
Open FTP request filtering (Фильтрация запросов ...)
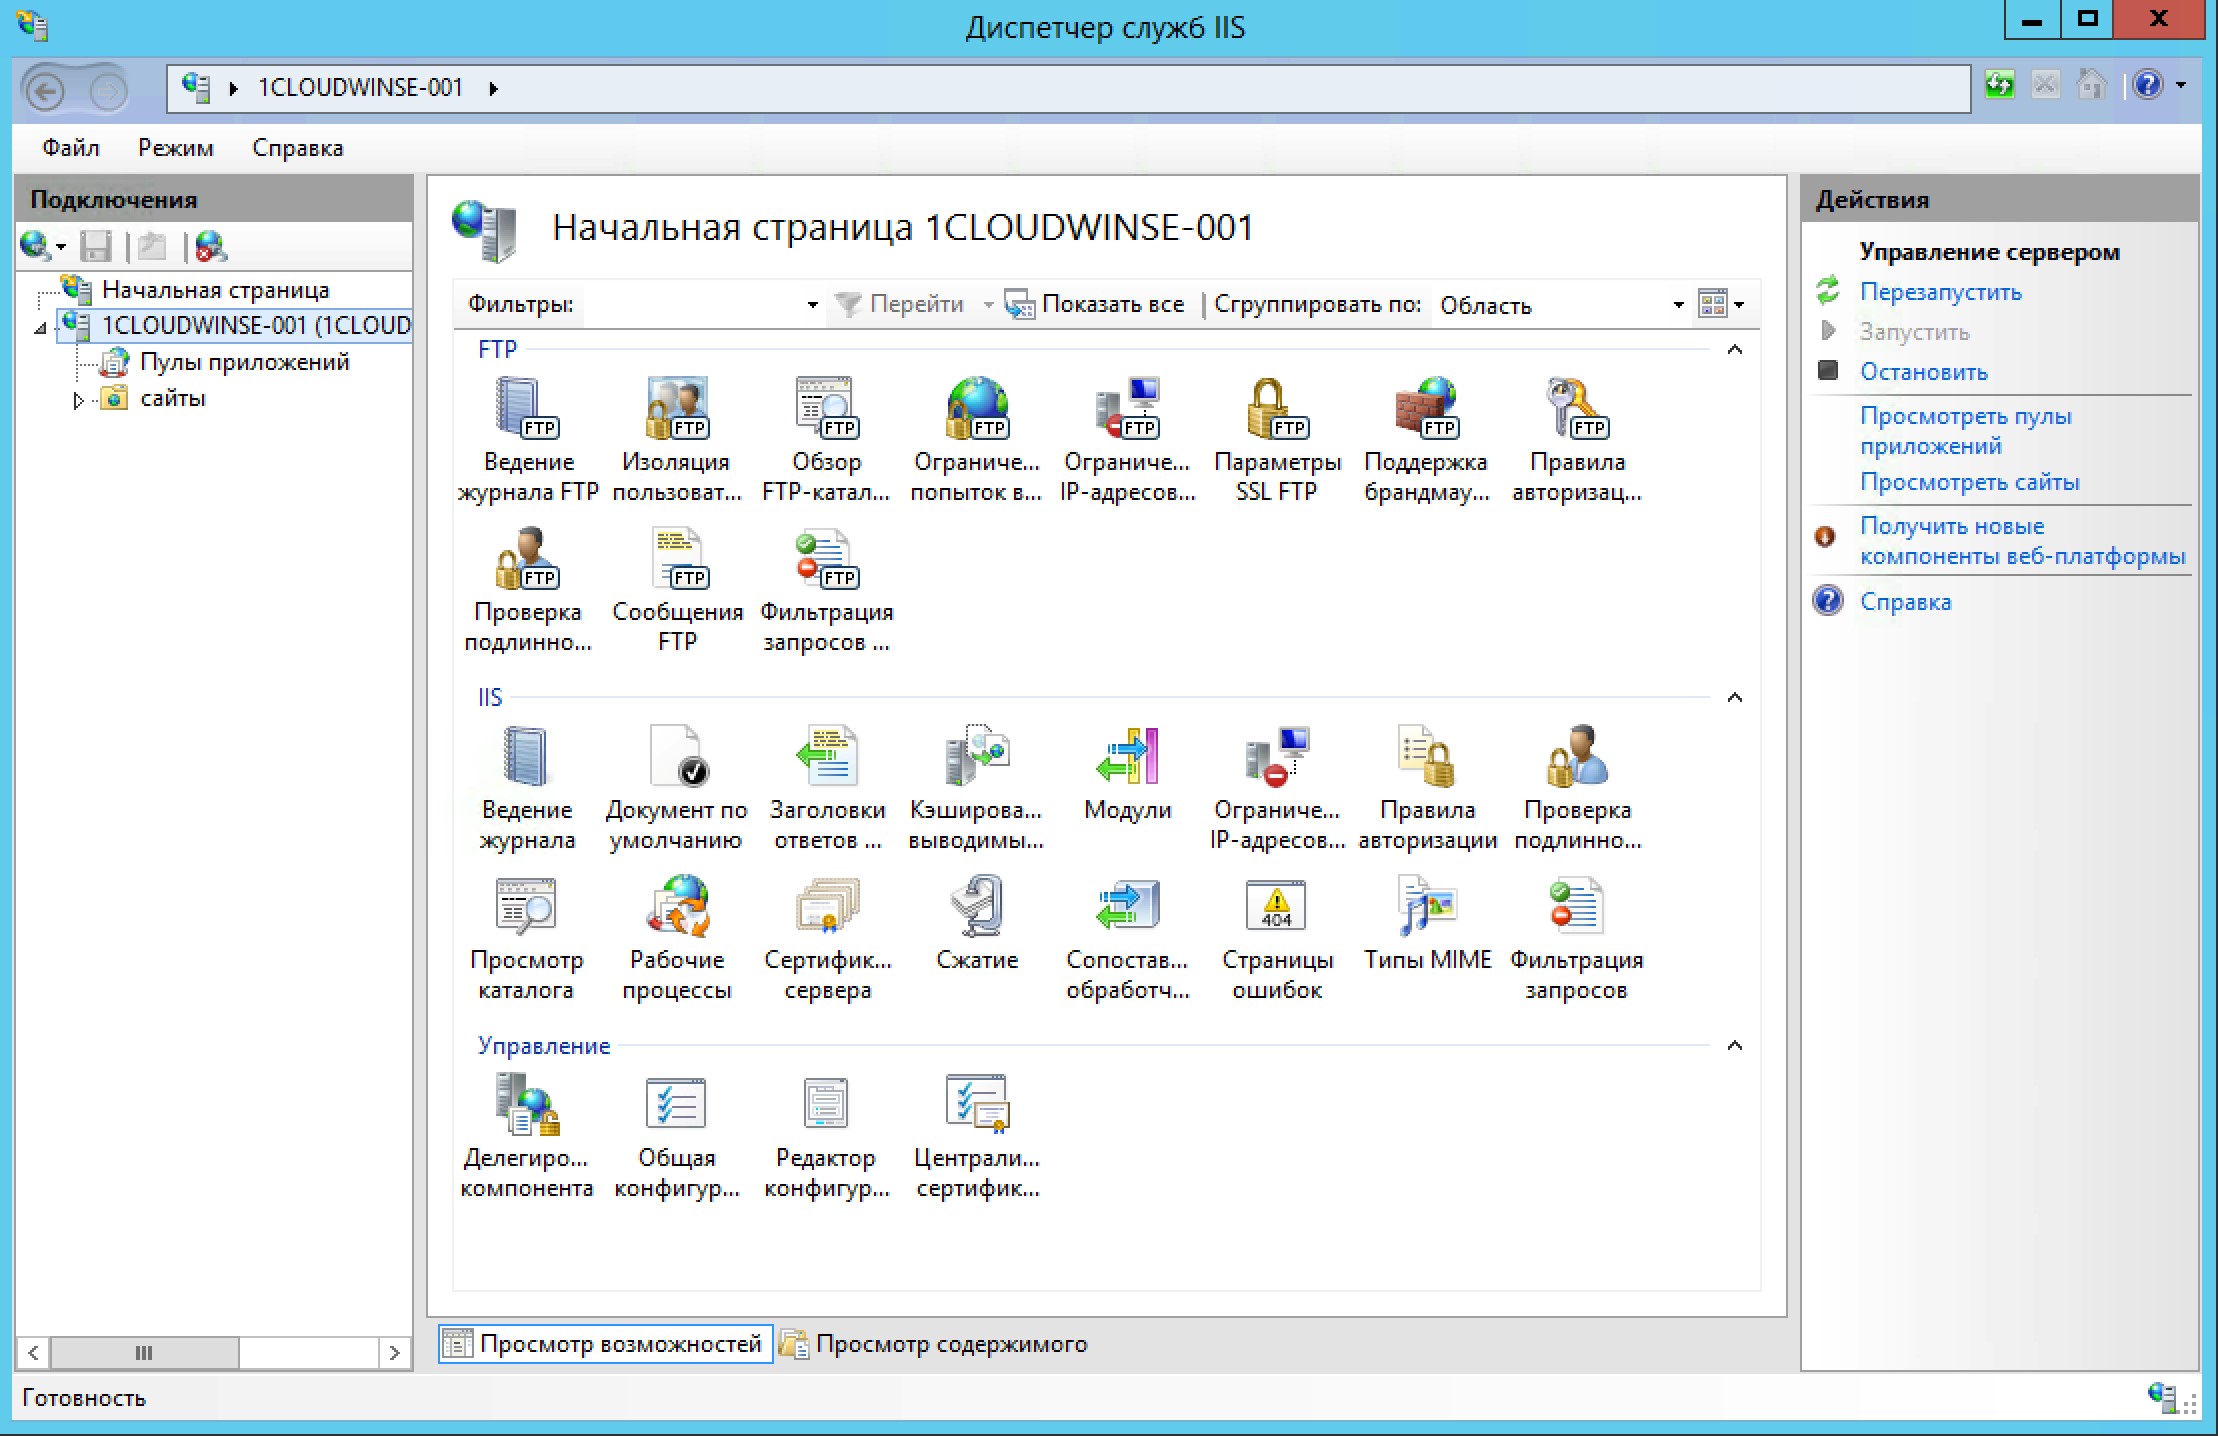coord(826,590)
